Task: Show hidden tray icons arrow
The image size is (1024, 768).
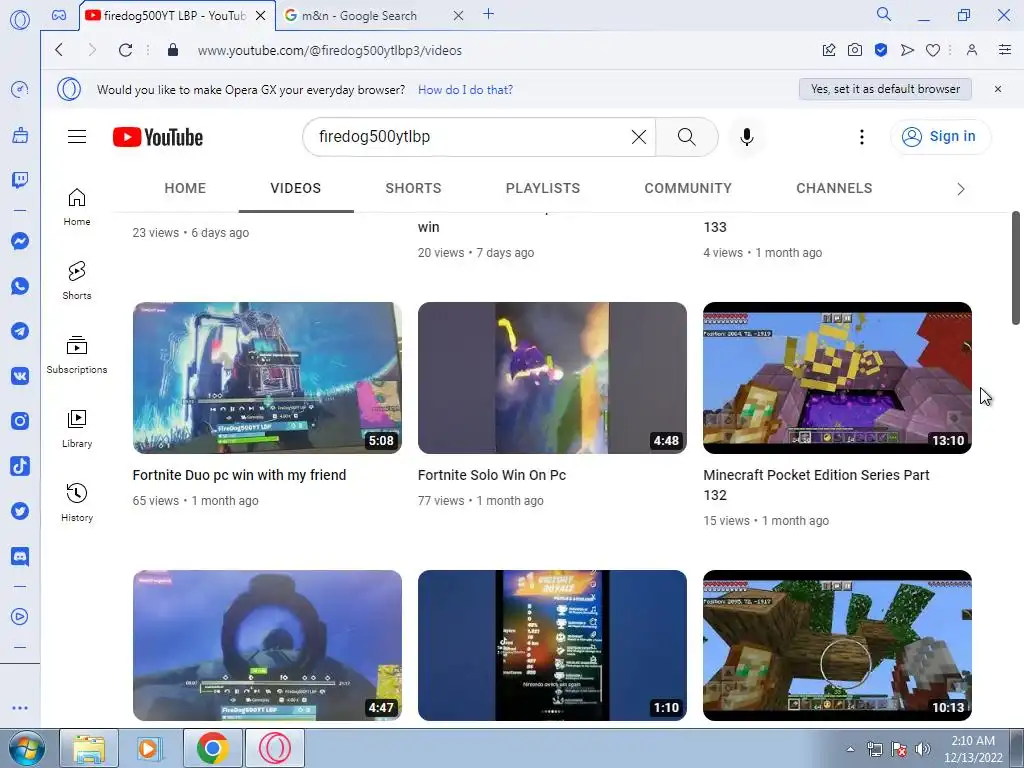Action: point(850,749)
